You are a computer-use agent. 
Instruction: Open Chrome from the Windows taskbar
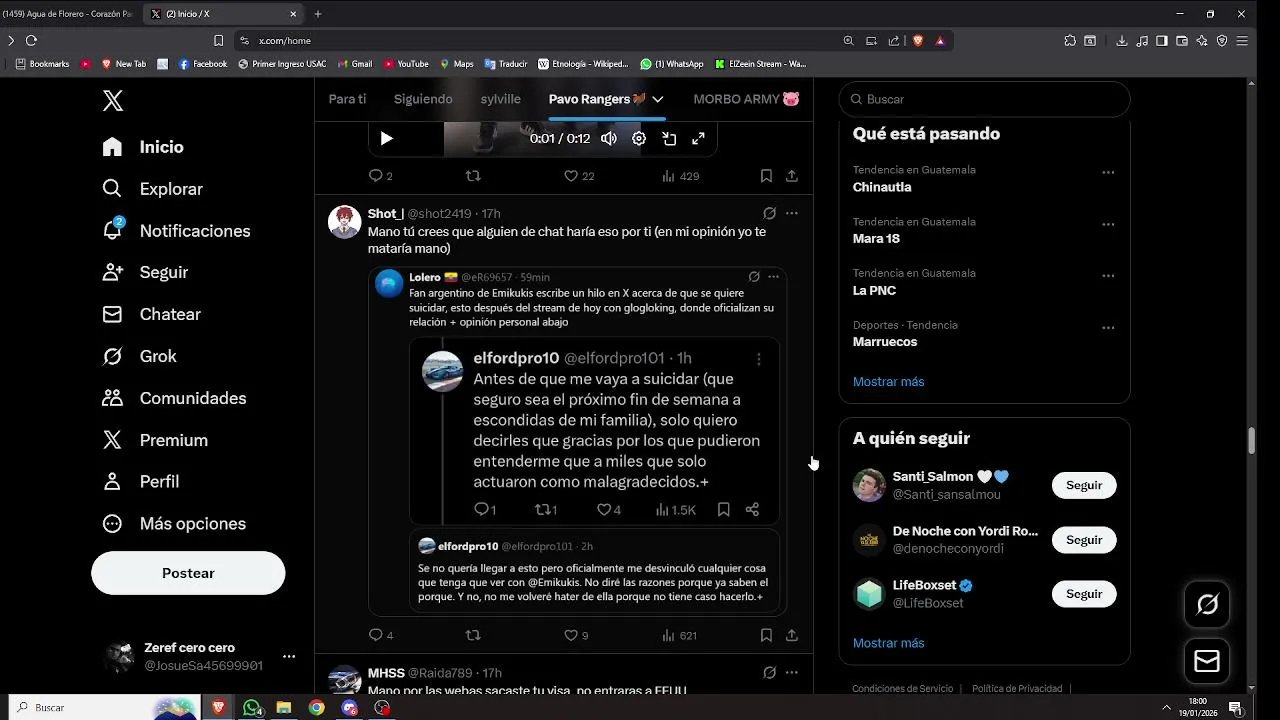click(316, 707)
